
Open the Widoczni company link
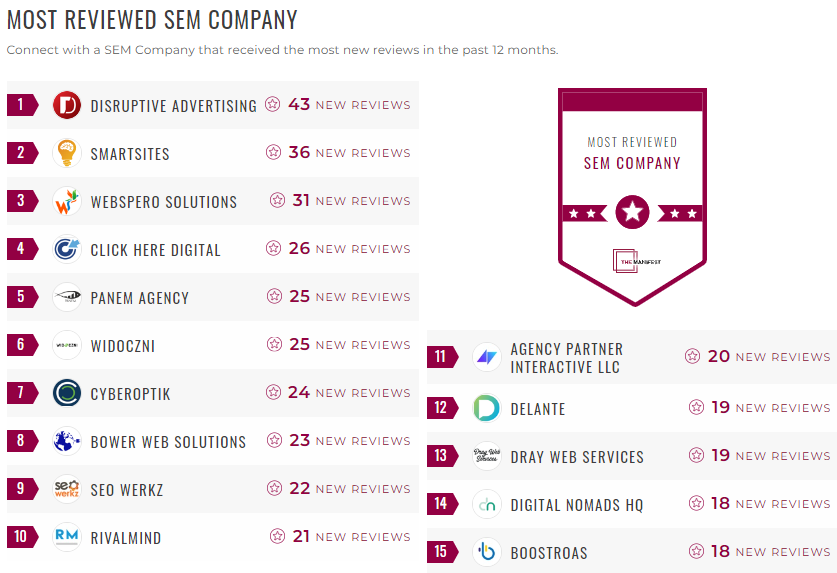coord(122,346)
